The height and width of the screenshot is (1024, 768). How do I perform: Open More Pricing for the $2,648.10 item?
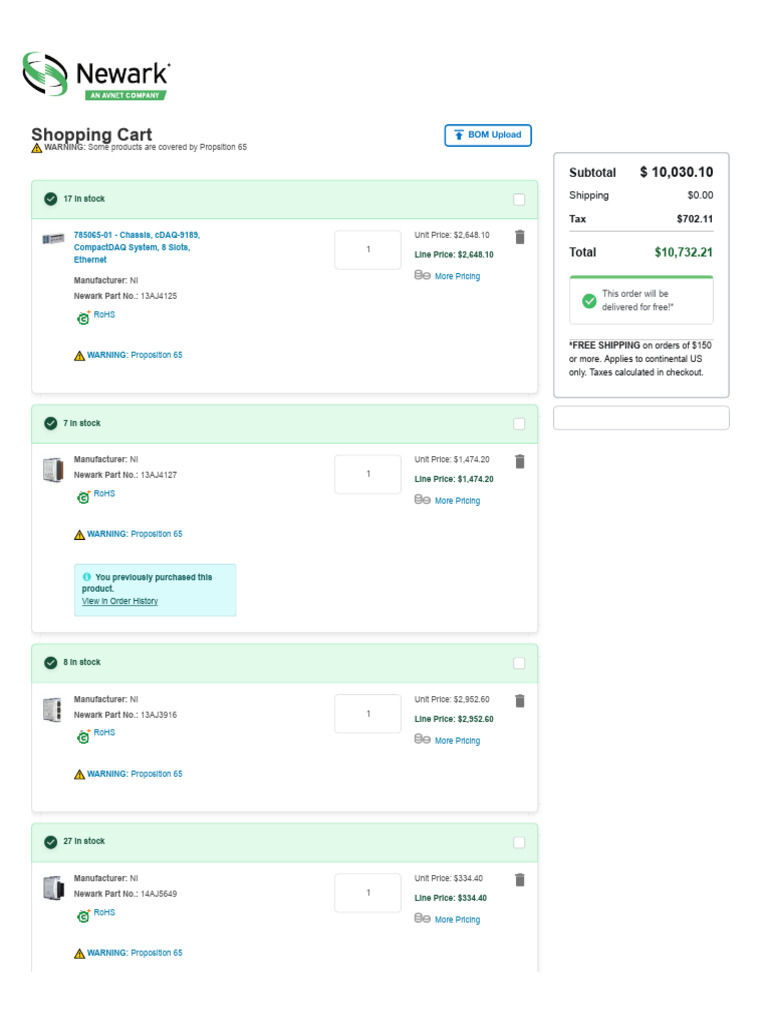click(x=457, y=276)
